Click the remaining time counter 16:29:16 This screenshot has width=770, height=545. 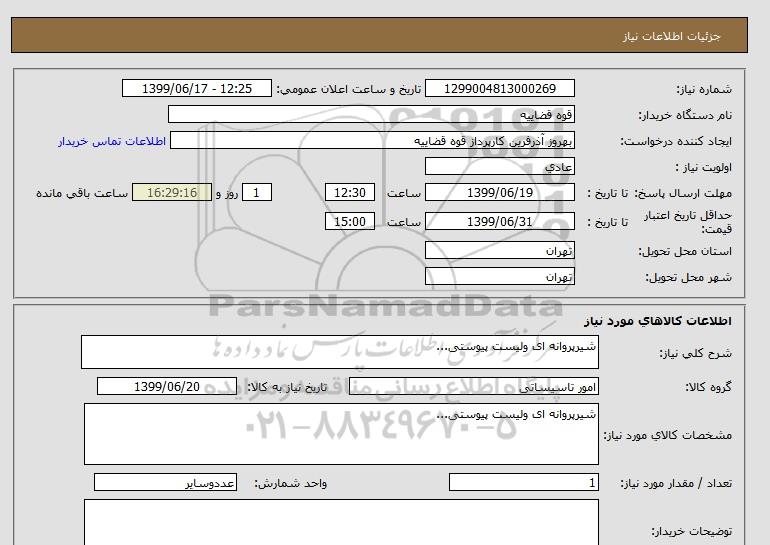coord(172,192)
